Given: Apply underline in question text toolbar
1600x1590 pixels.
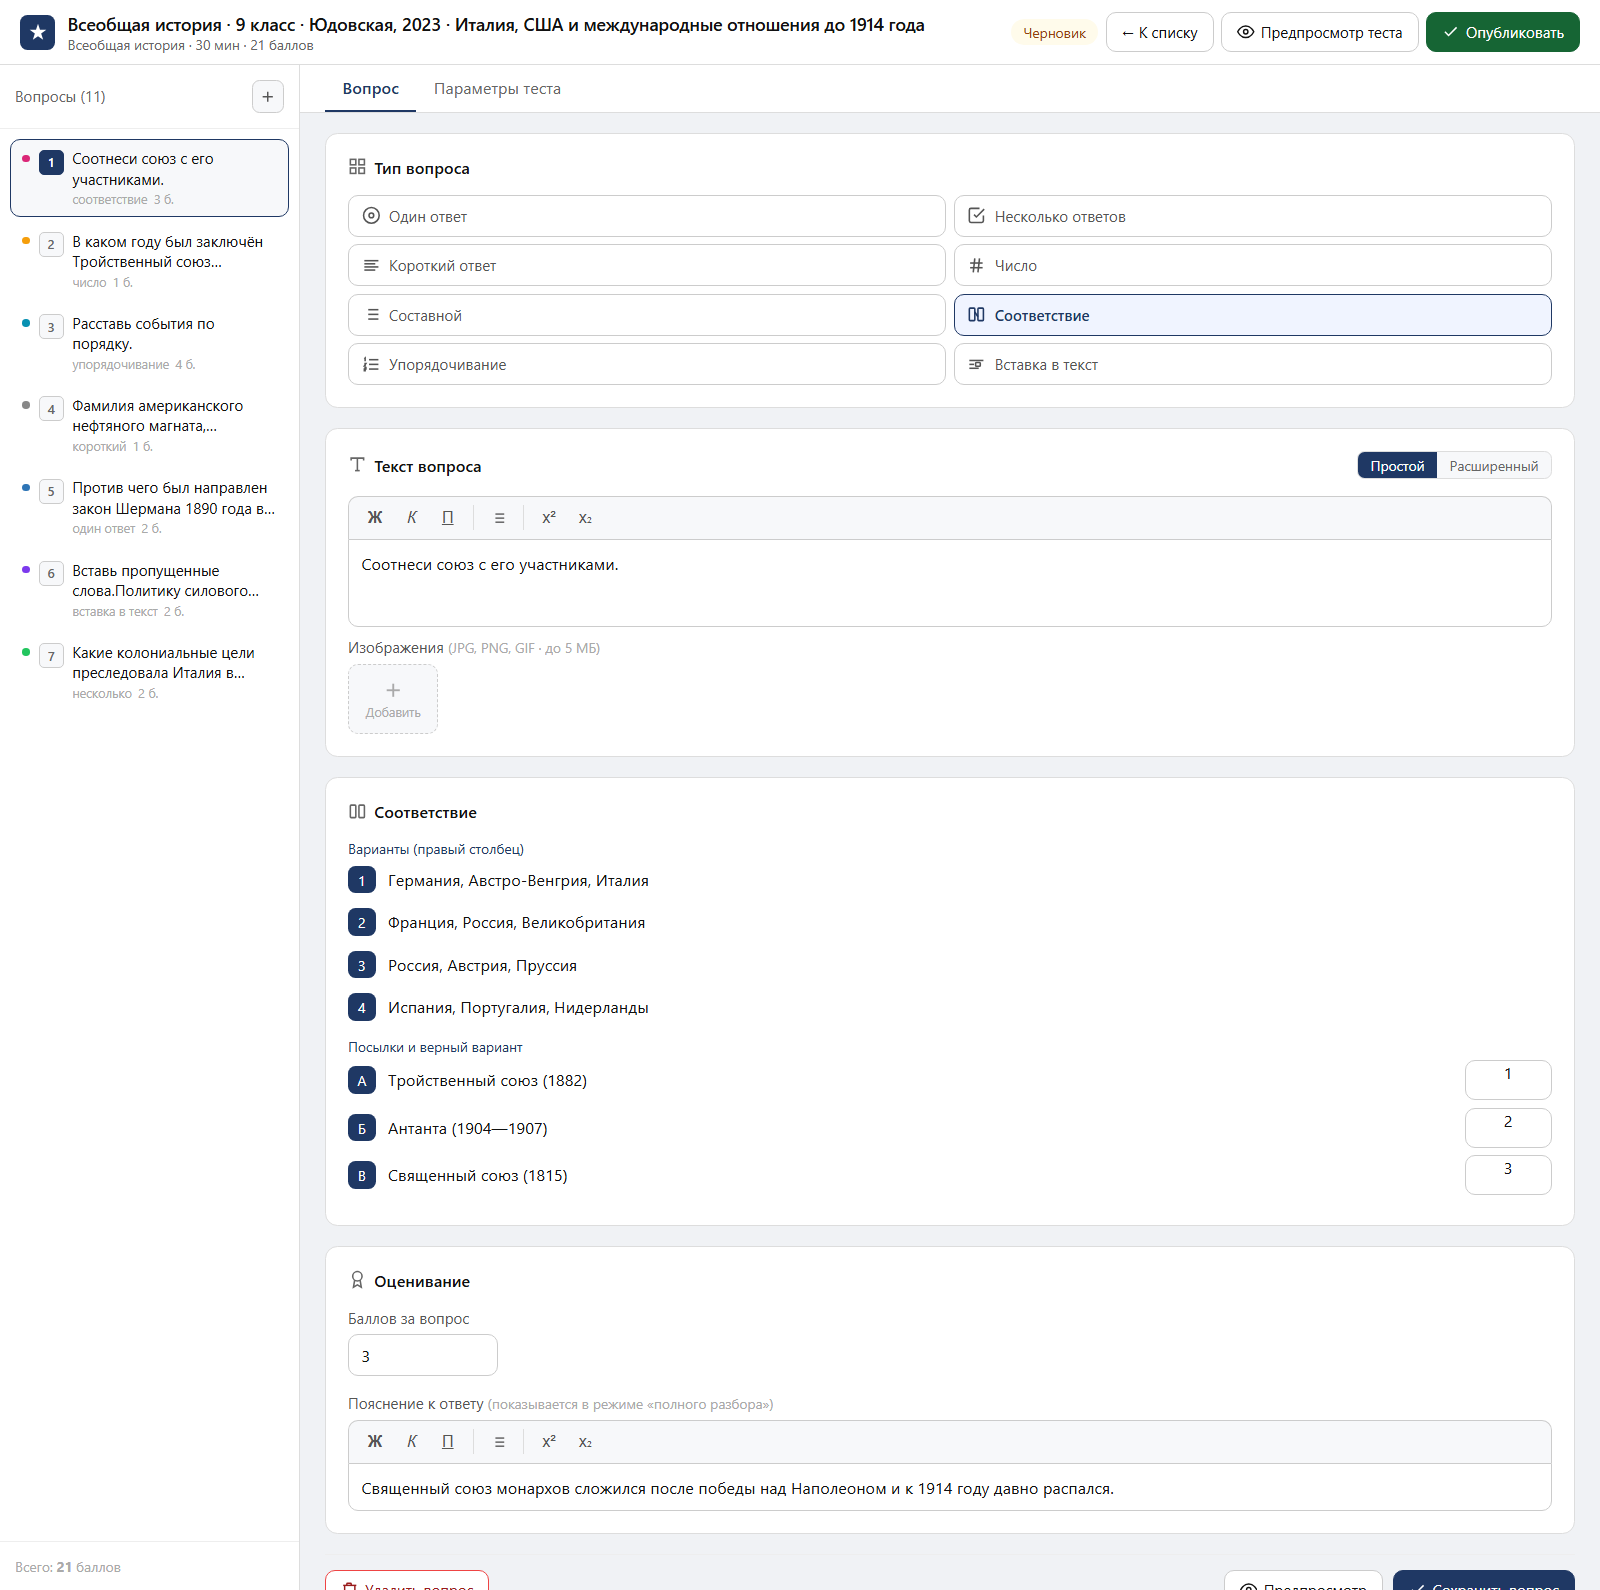Looking at the screenshot, I should (448, 518).
